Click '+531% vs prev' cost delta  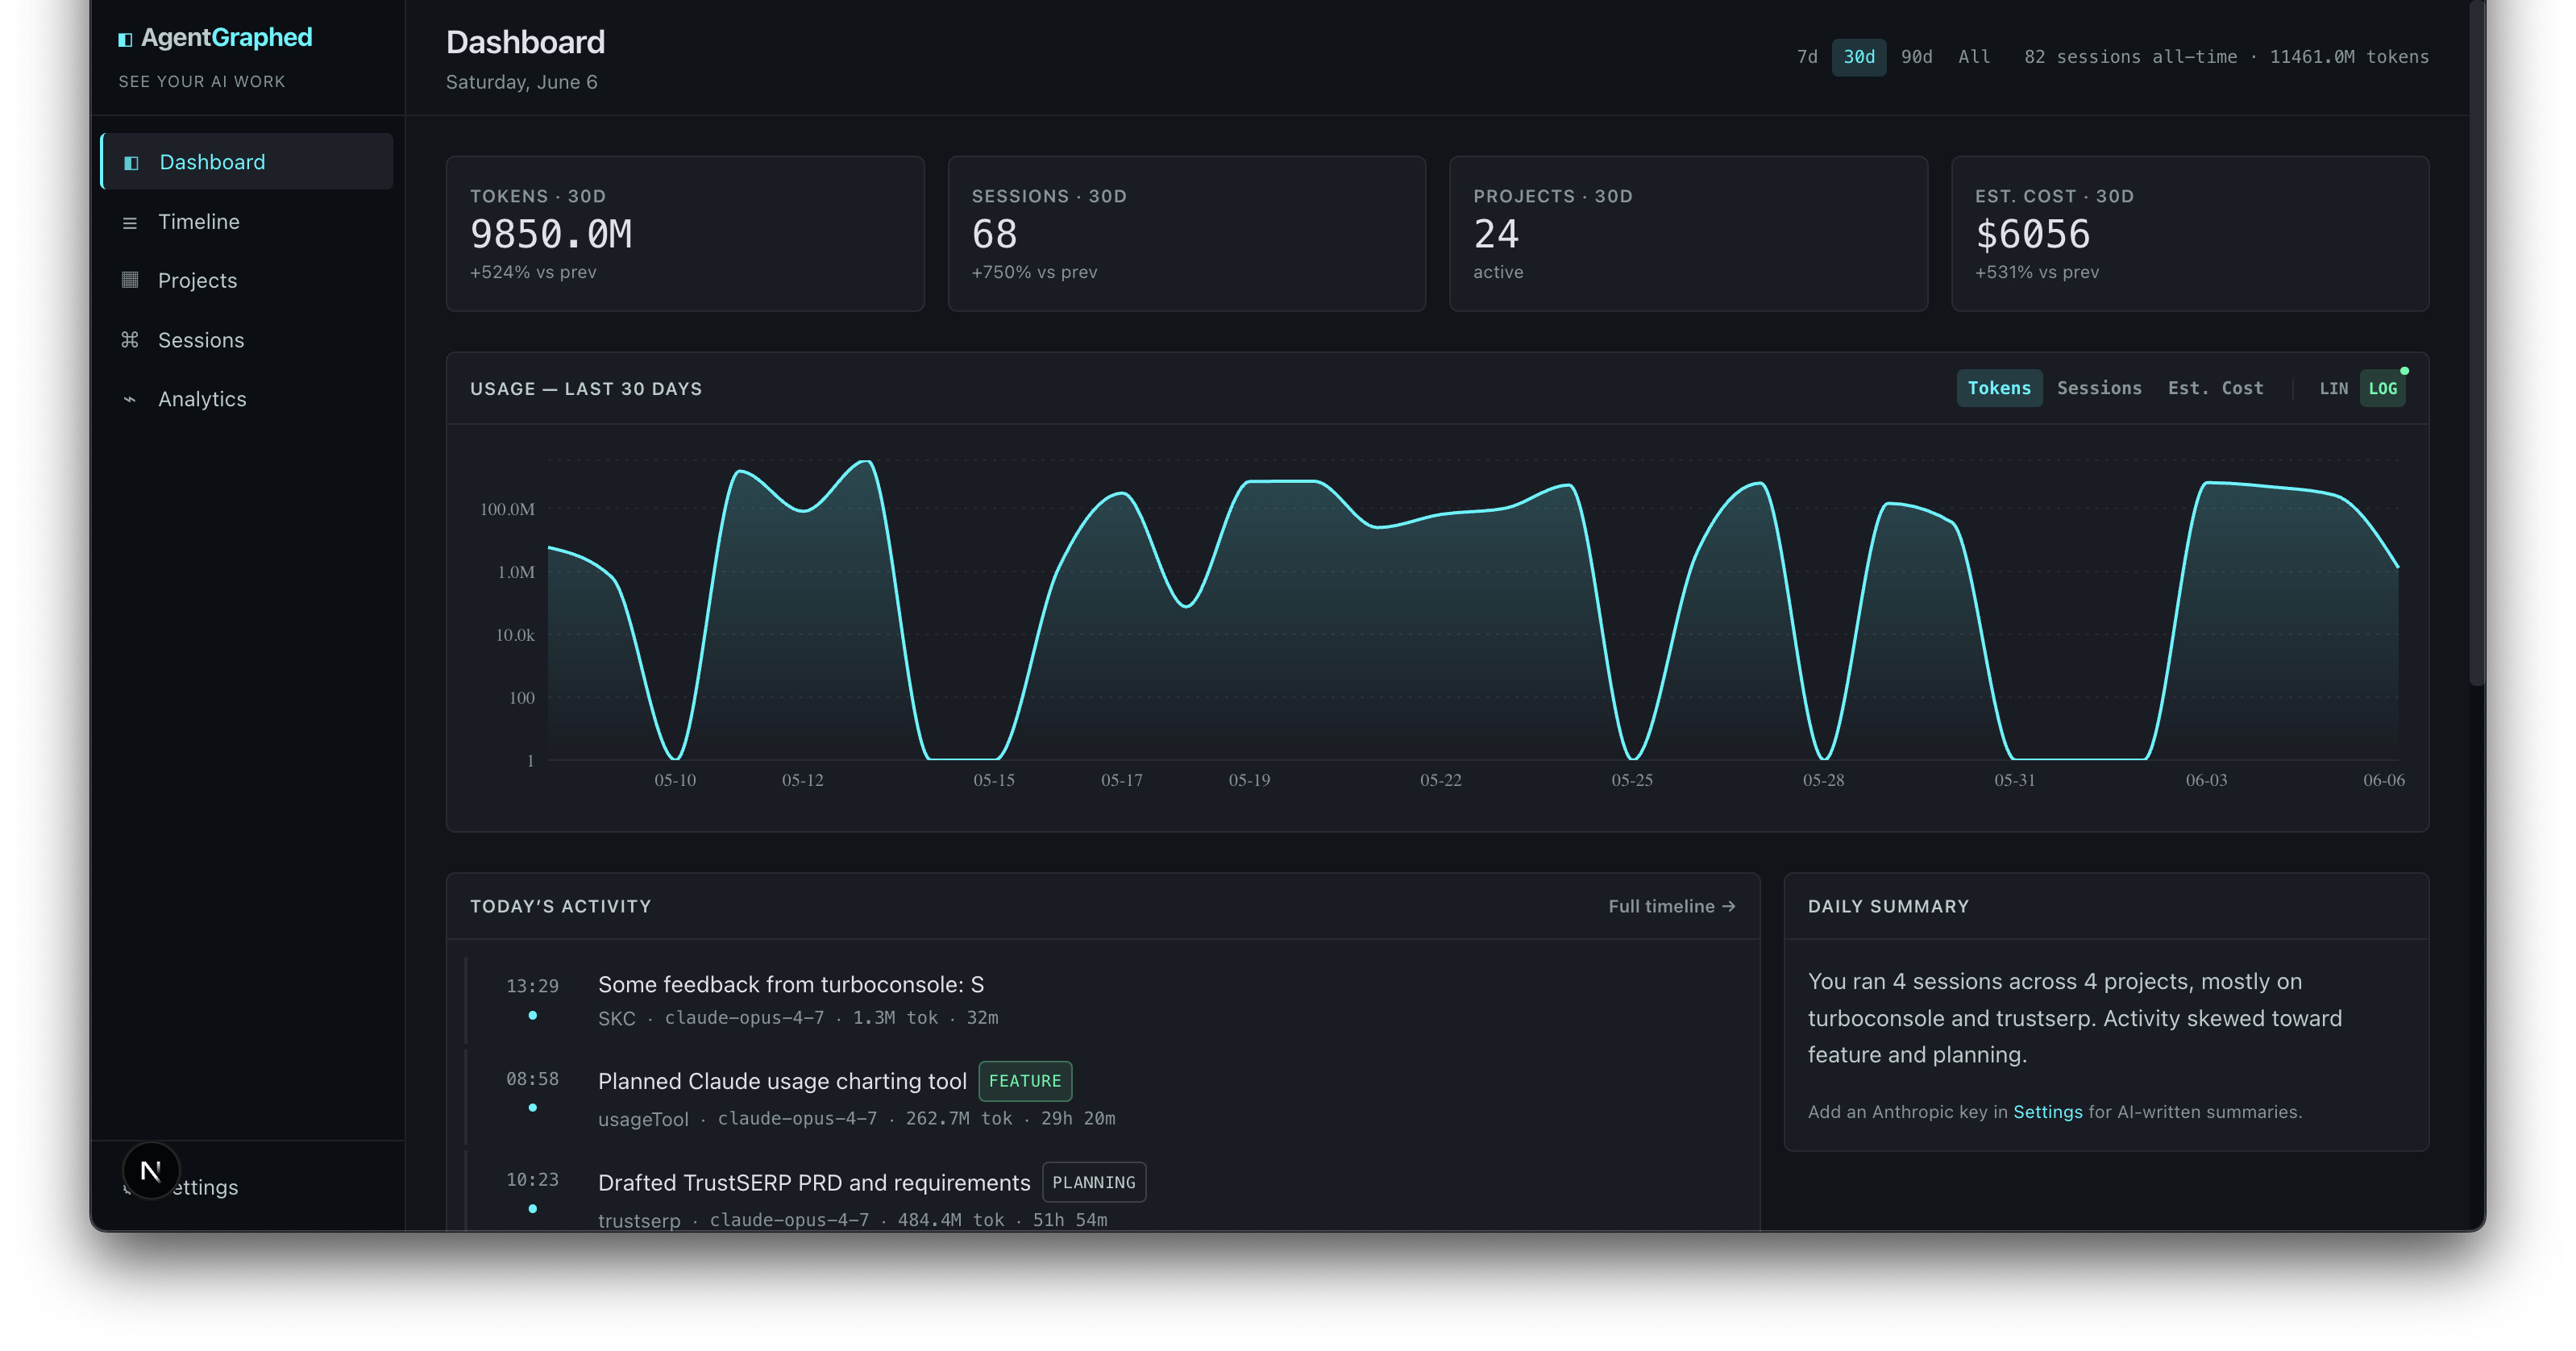[2037, 272]
